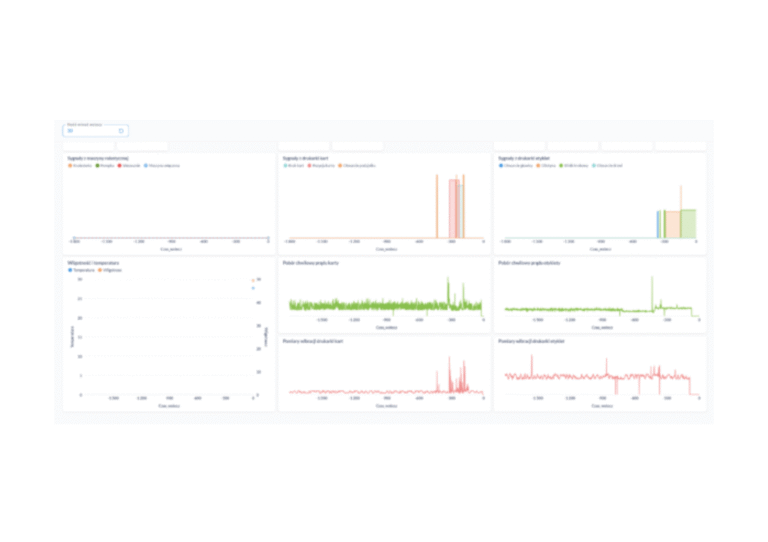Click the green shaded area in label printer signals chart

pos(688,224)
